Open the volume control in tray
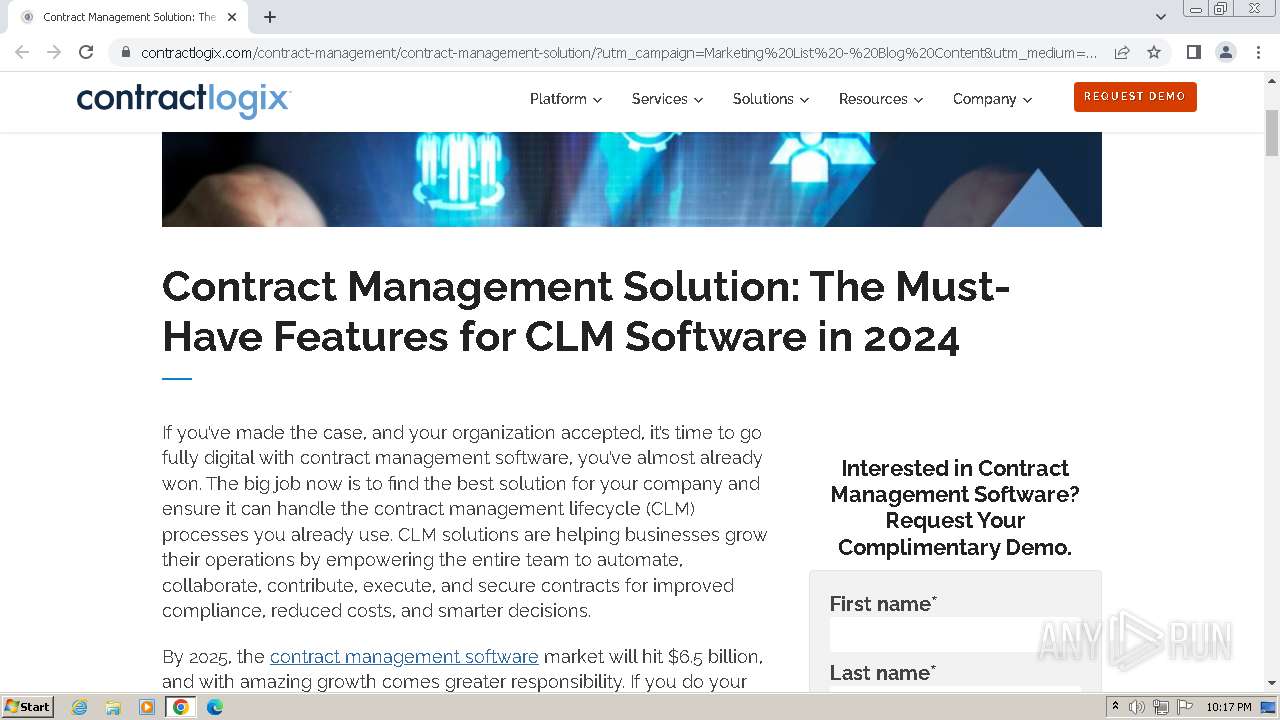The width and height of the screenshot is (1280, 720). (x=1137, y=707)
